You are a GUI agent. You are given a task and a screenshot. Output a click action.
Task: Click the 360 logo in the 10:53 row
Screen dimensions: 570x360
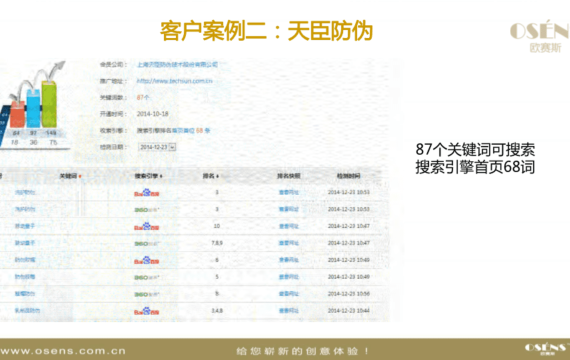[147, 209]
